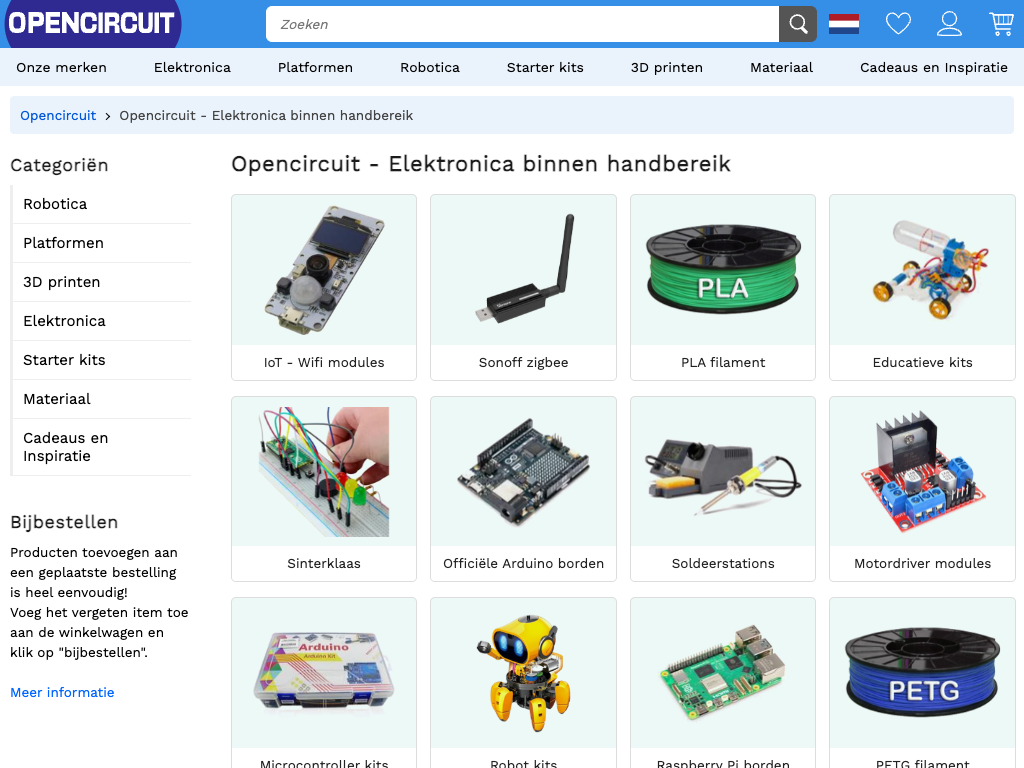Image resolution: width=1024 pixels, height=768 pixels.
Task: Open the Soldeerstations image
Action: [x=723, y=472]
